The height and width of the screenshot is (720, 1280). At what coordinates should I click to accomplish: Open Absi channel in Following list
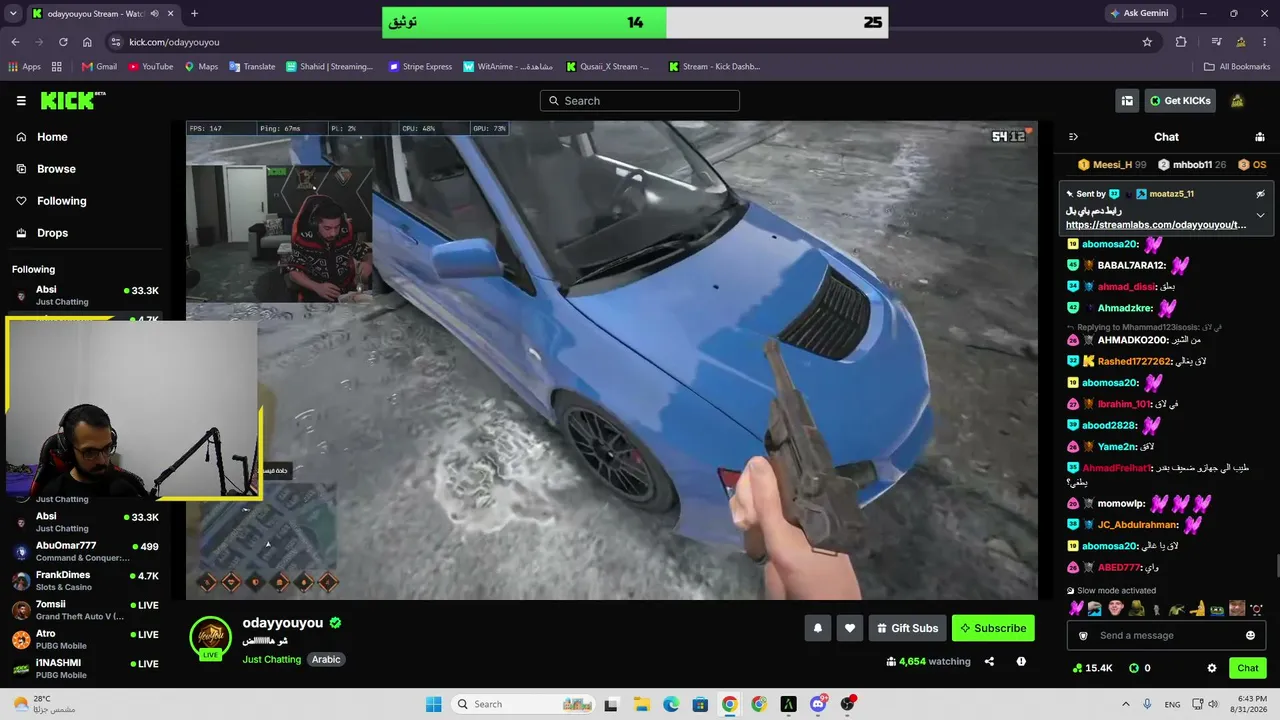click(86, 295)
